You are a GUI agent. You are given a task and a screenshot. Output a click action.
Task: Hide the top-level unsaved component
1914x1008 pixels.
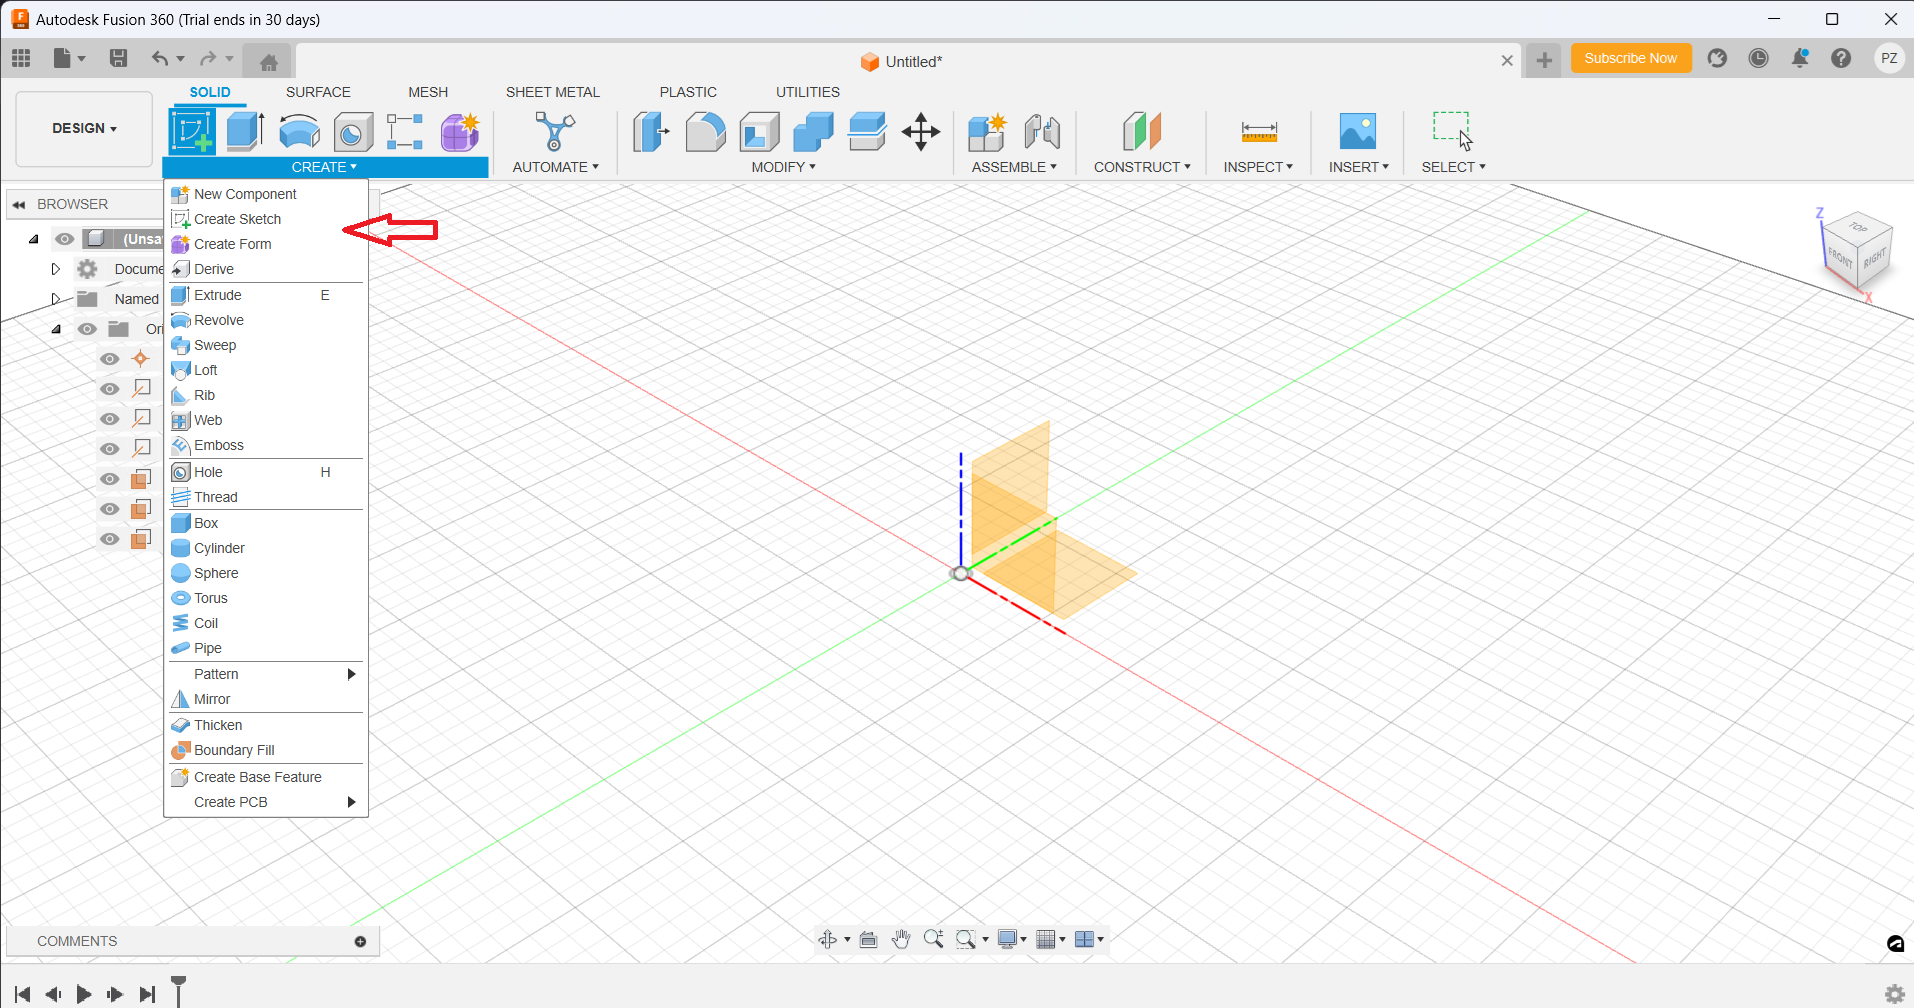(65, 239)
